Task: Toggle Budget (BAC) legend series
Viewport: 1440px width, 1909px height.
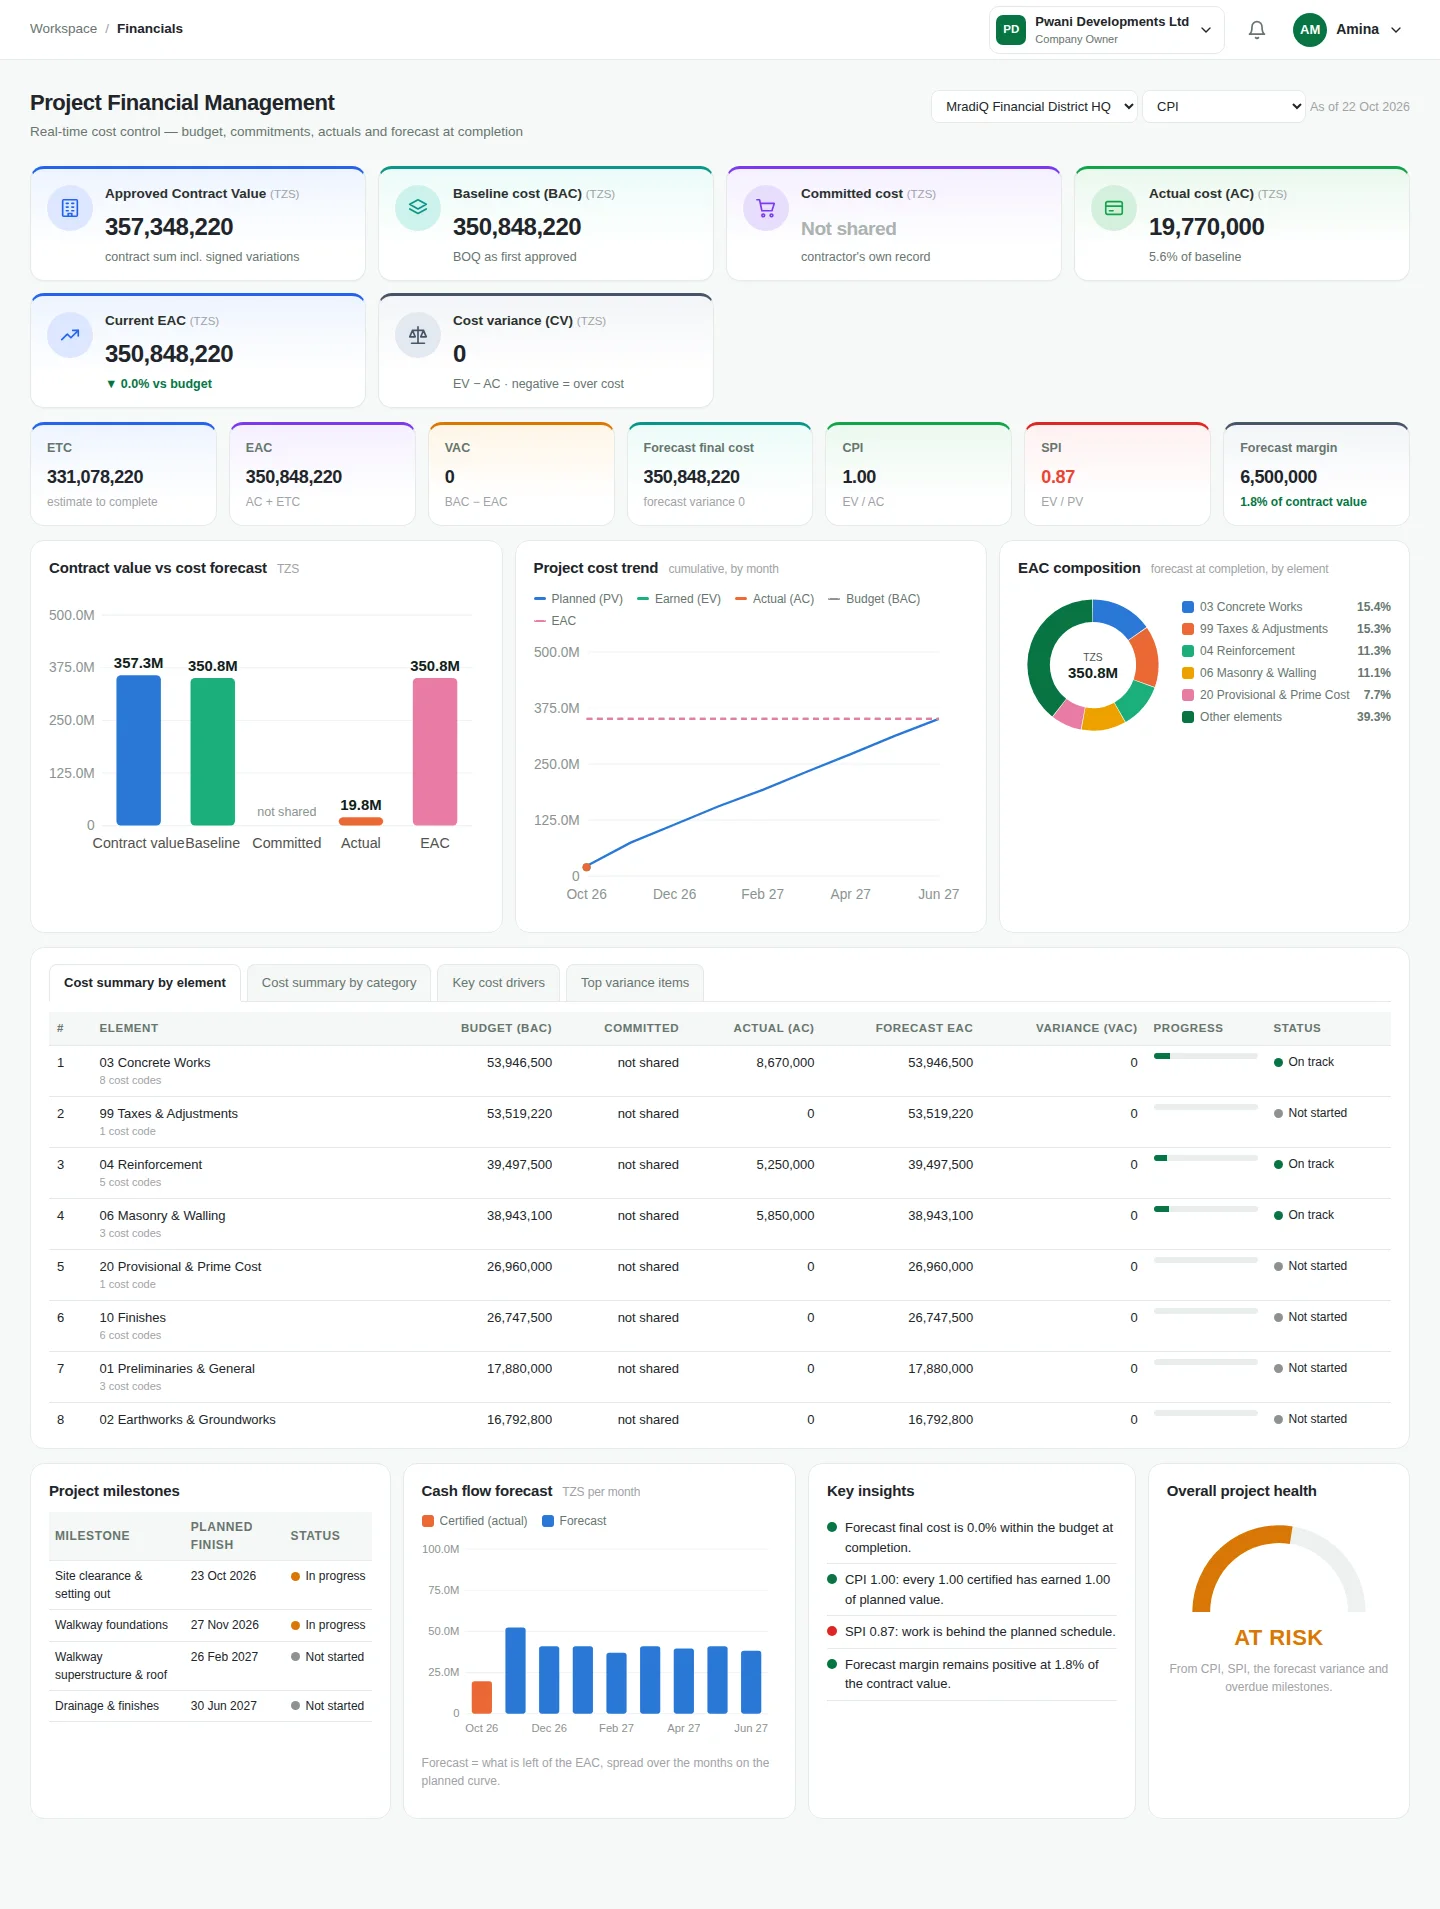Action: [x=874, y=599]
